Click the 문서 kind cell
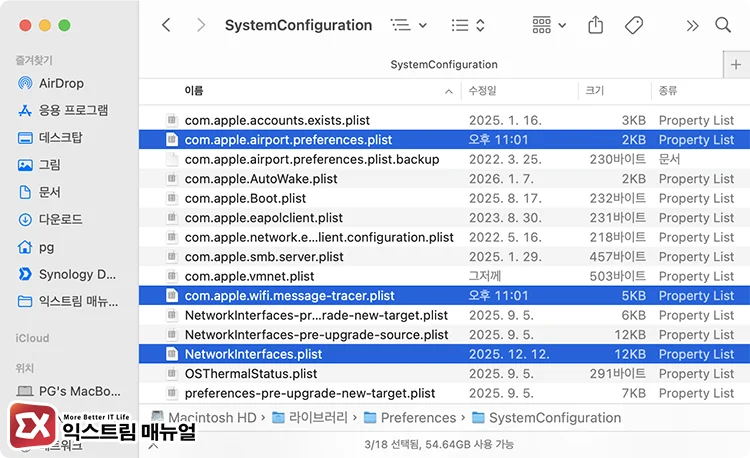Screen dimensions: 750x458 coord(669,159)
